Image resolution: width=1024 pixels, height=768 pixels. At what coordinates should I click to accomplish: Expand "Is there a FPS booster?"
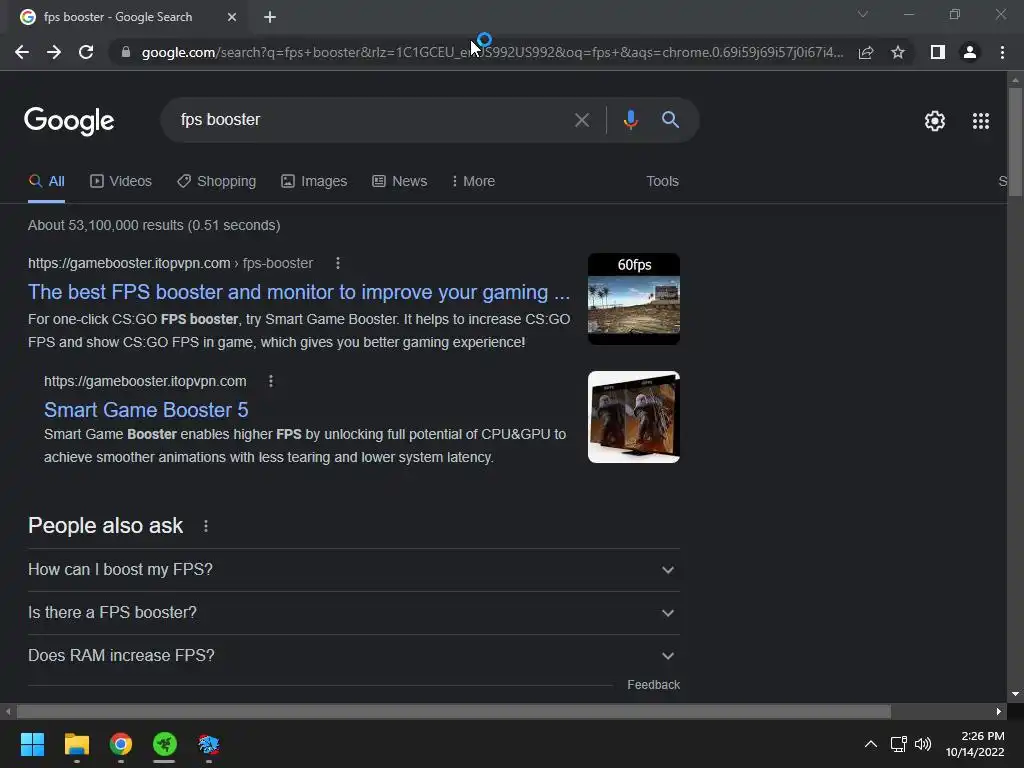click(354, 613)
